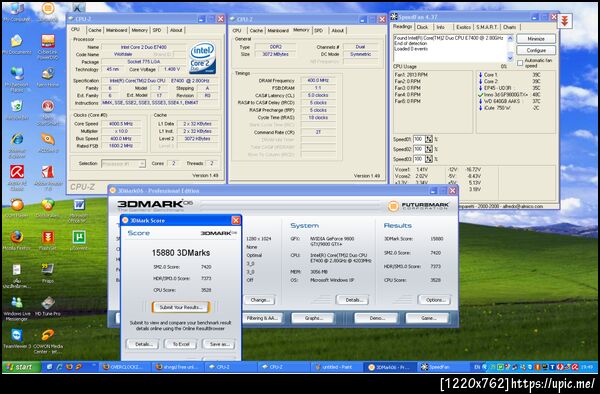
Task: Click Speed01 percentage input field
Action: pyautogui.click(x=419, y=139)
